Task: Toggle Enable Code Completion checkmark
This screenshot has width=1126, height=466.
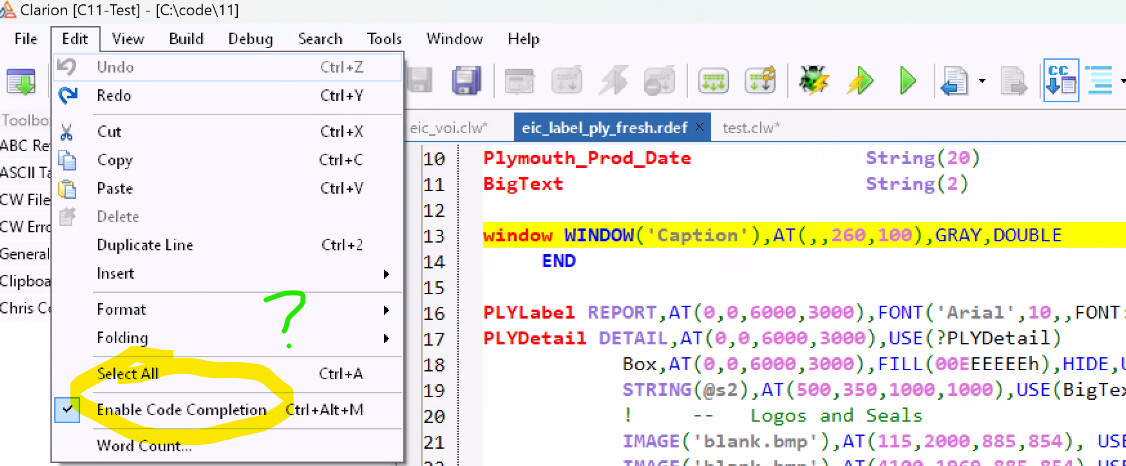Action: (x=181, y=410)
